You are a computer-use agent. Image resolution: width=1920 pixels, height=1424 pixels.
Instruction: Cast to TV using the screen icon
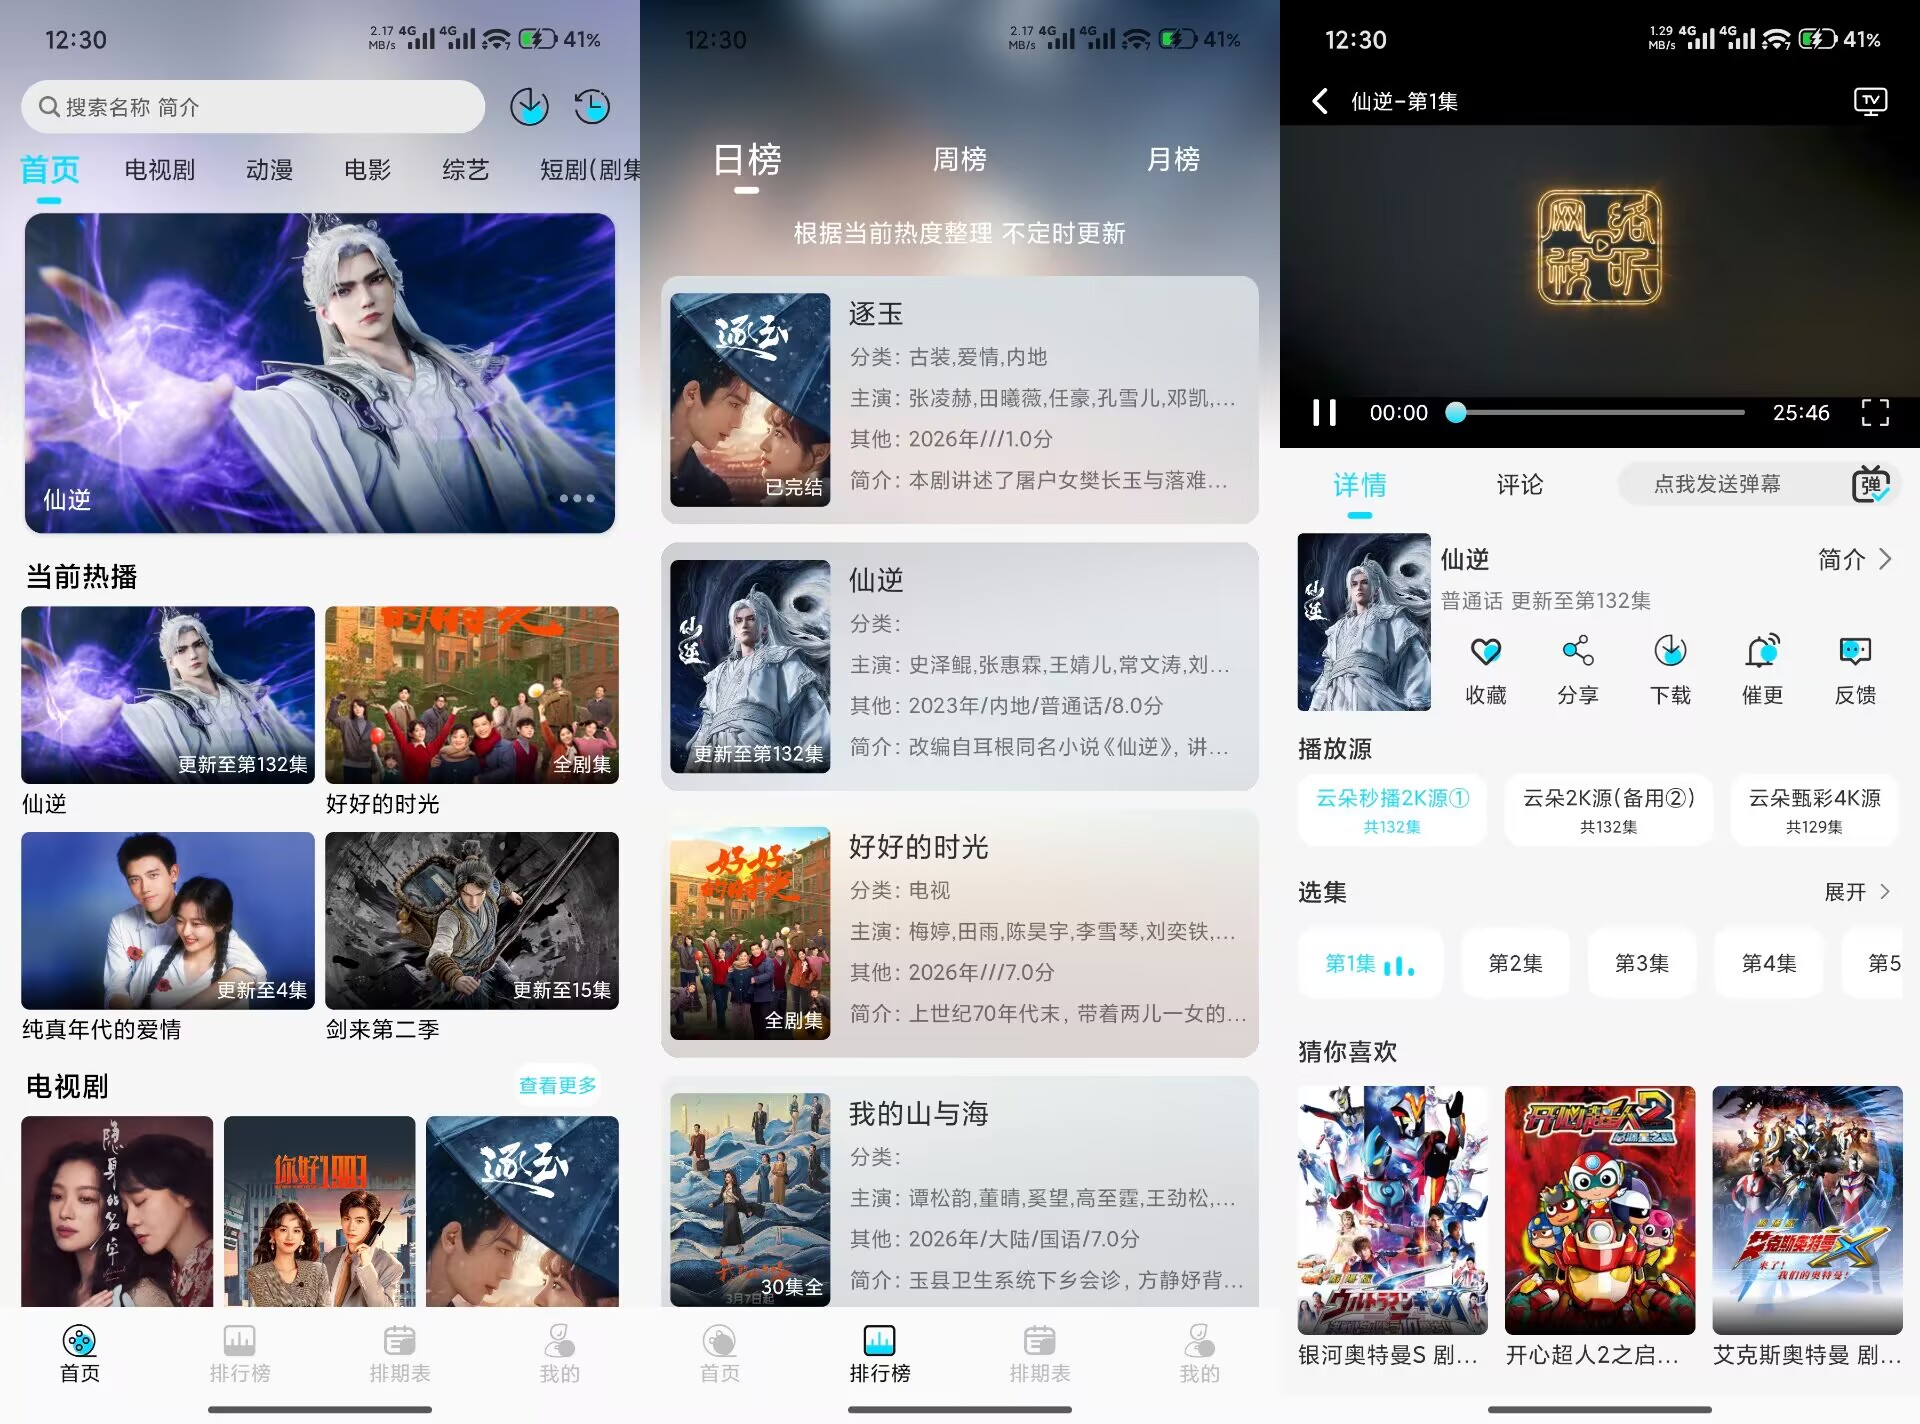coord(1871,101)
